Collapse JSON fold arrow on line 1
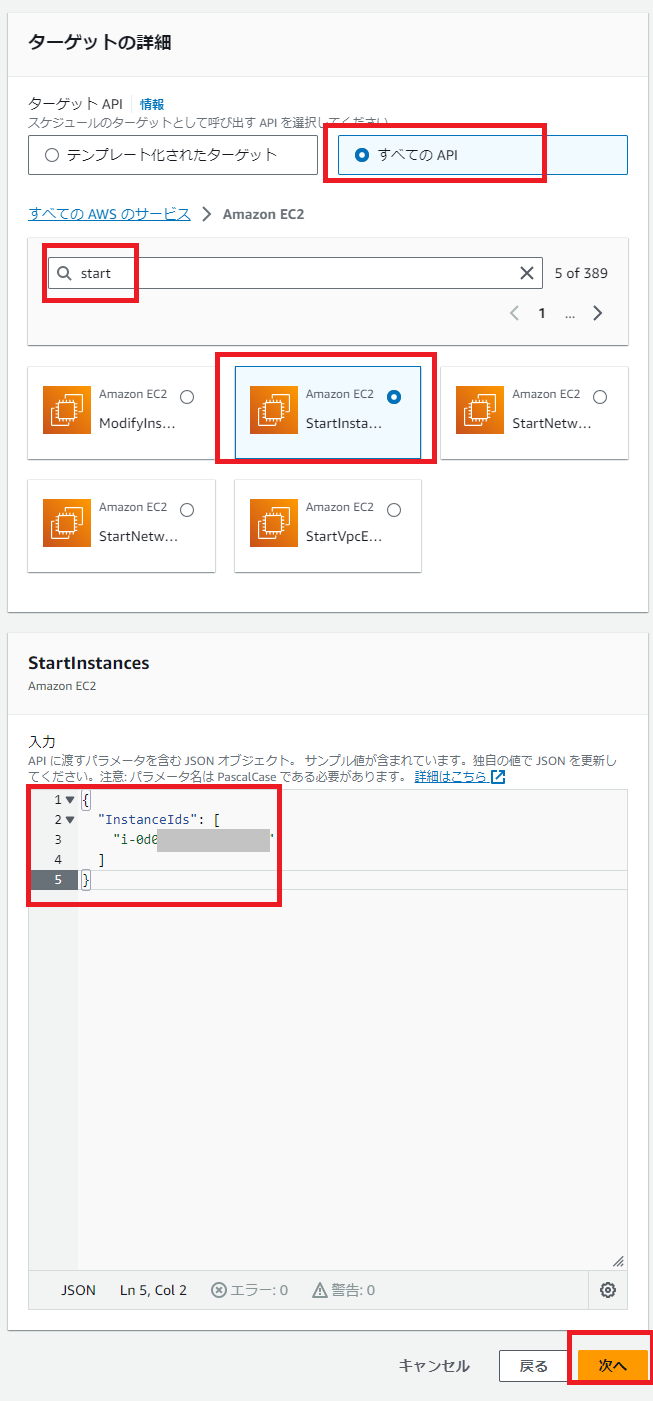653x1401 pixels. click(x=70, y=800)
